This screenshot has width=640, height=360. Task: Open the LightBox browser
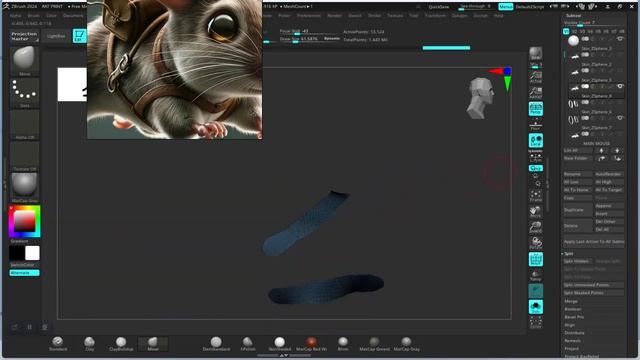56,36
